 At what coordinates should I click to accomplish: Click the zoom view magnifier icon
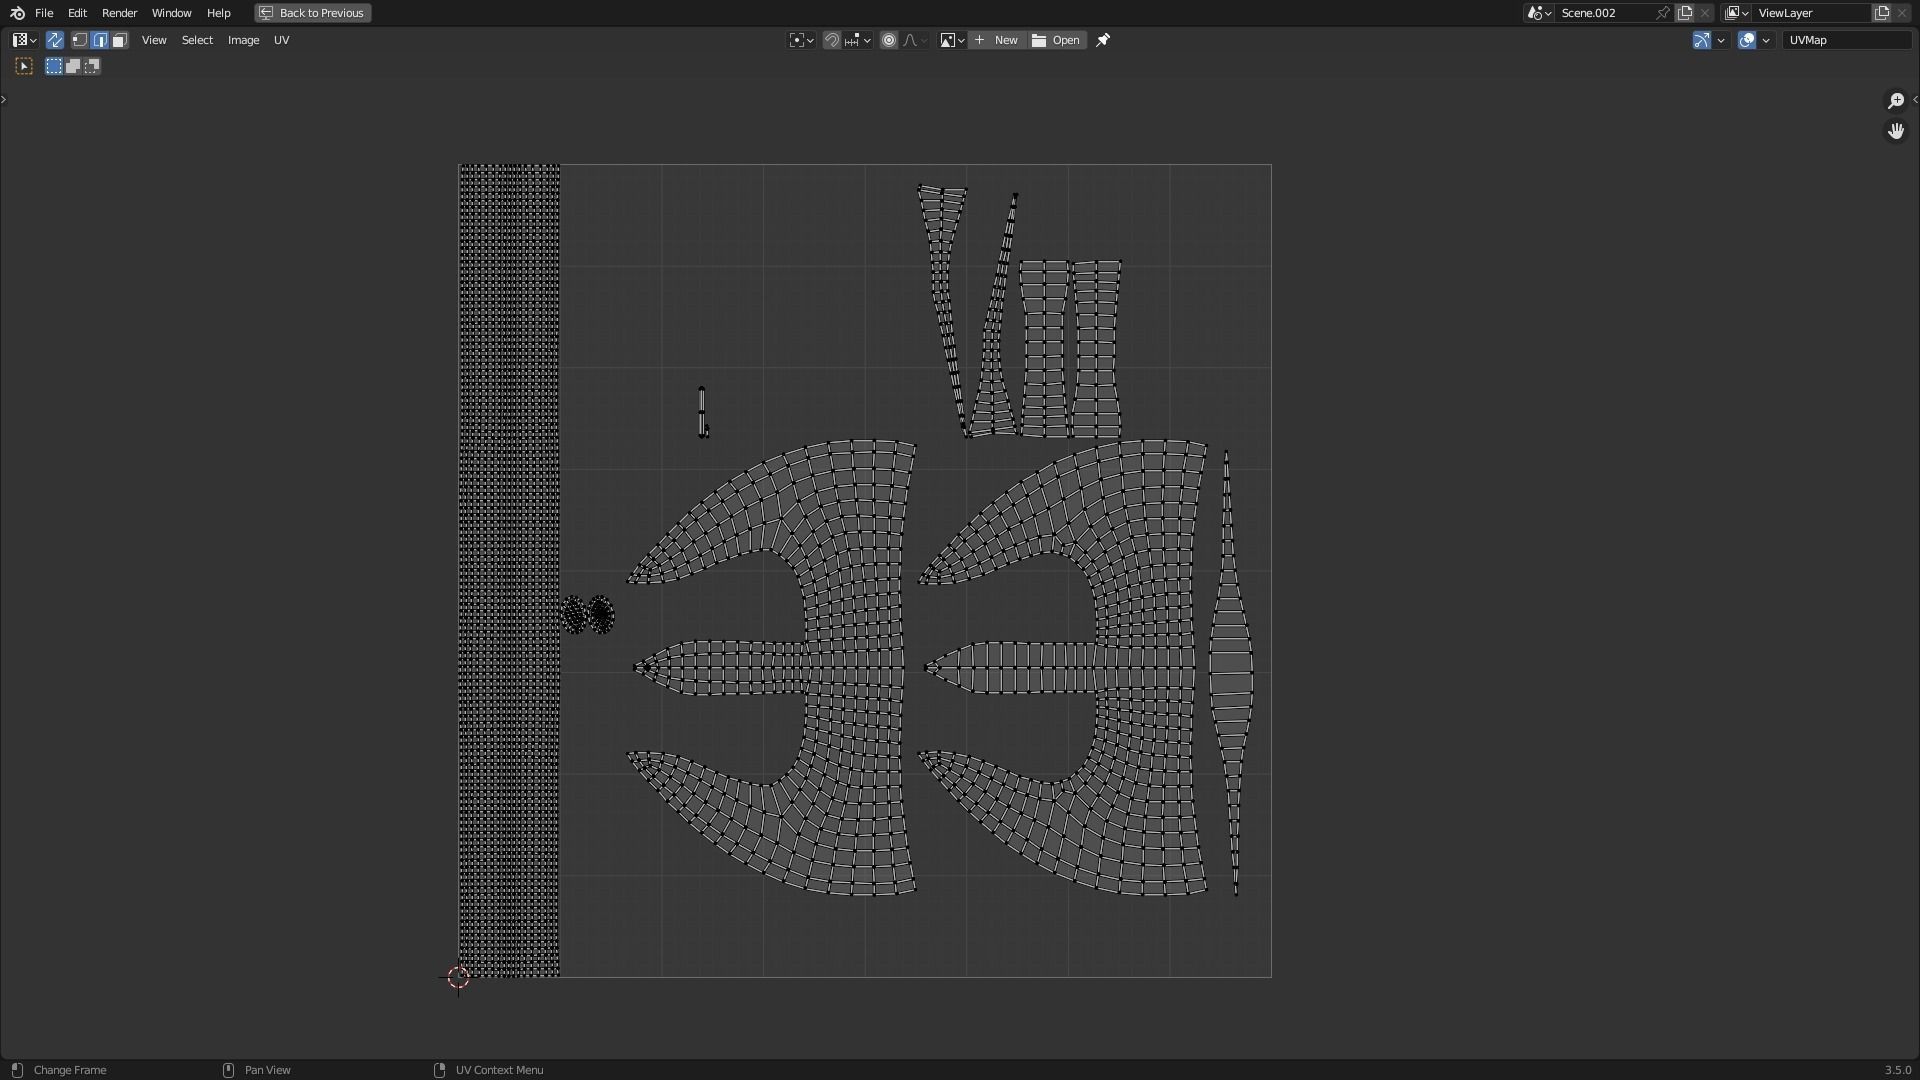[x=1895, y=101]
